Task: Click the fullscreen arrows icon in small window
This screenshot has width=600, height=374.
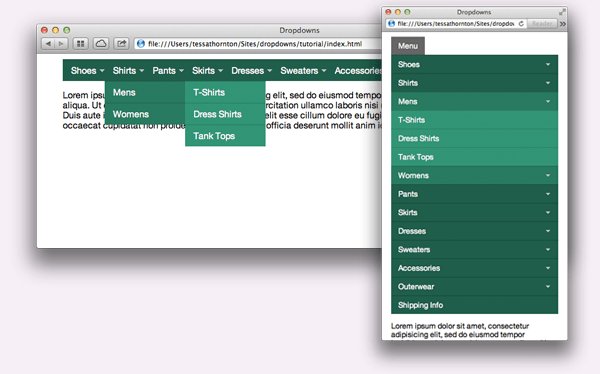Action: point(562,12)
